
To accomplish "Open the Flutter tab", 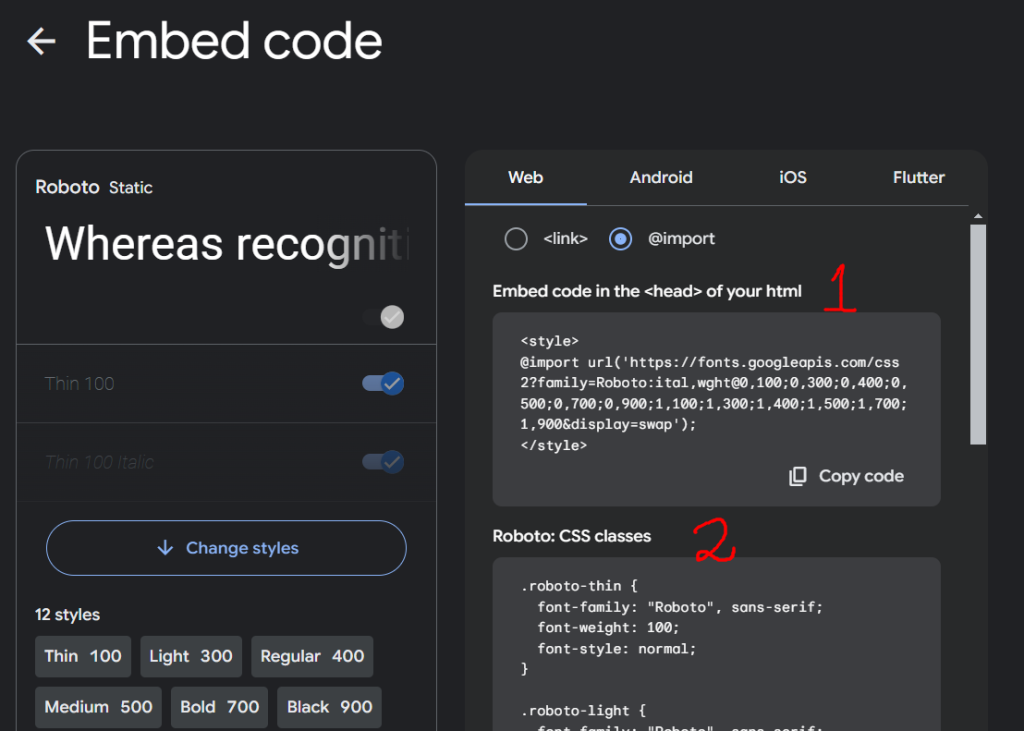I will [x=918, y=178].
